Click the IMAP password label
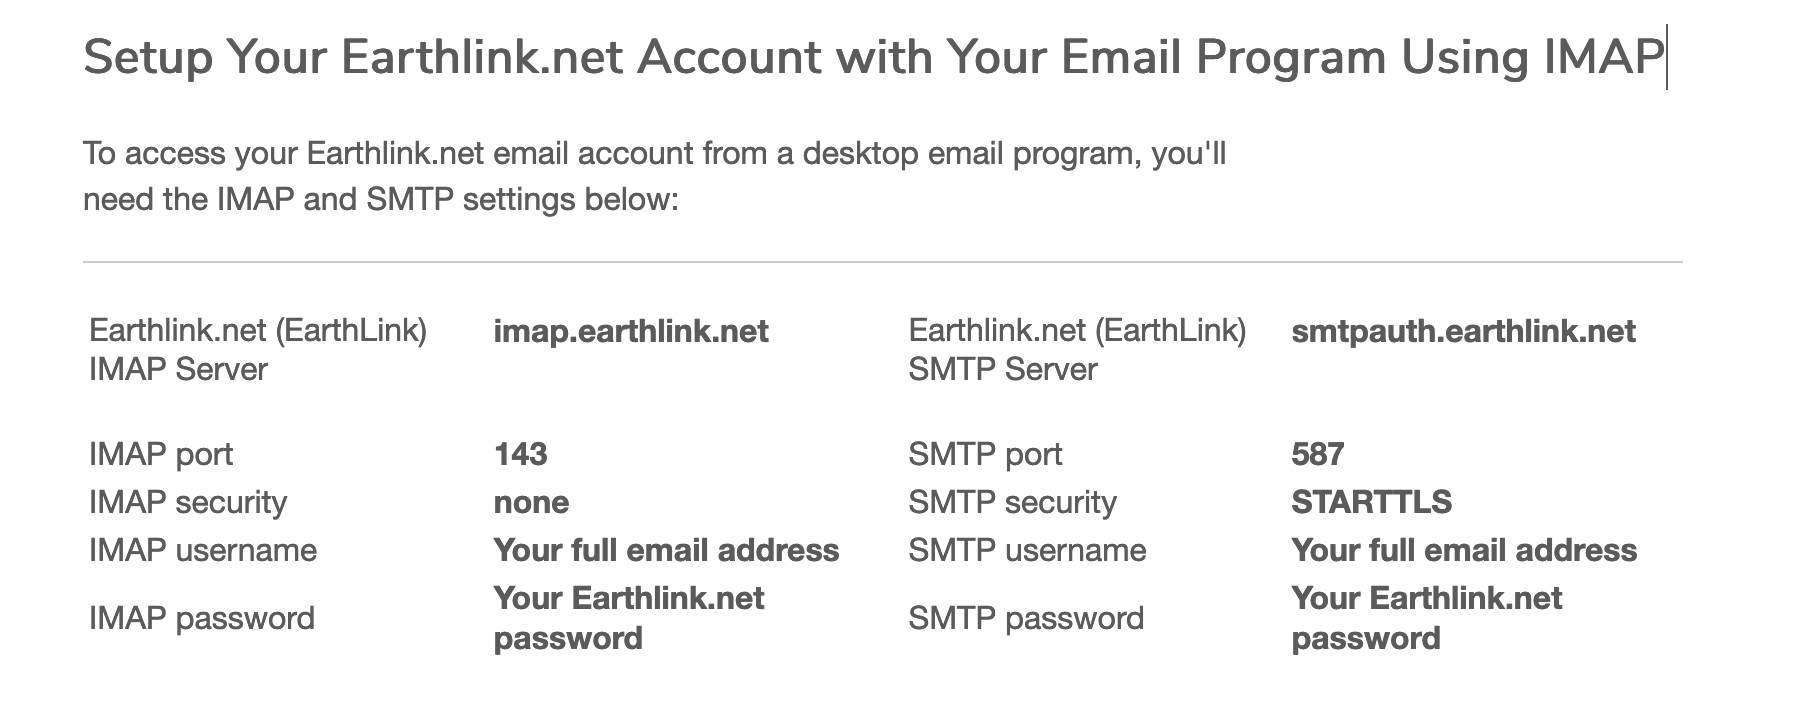This screenshot has height=702, width=1814. click(202, 618)
